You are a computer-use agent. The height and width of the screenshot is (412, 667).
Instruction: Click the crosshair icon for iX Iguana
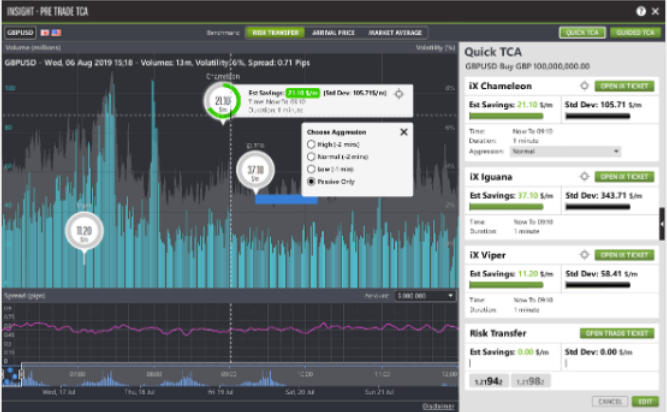(x=584, y=176)
